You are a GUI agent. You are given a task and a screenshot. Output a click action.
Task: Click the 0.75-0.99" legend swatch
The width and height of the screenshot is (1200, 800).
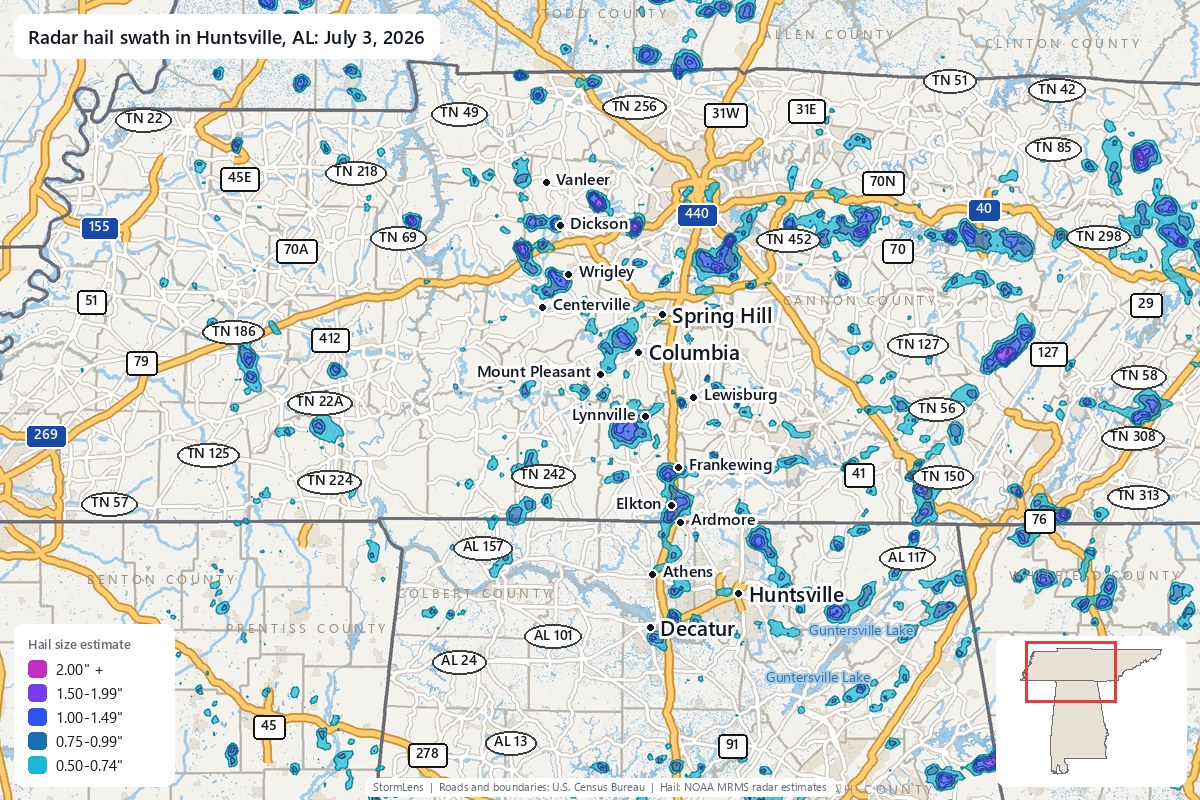pos(36,742)
